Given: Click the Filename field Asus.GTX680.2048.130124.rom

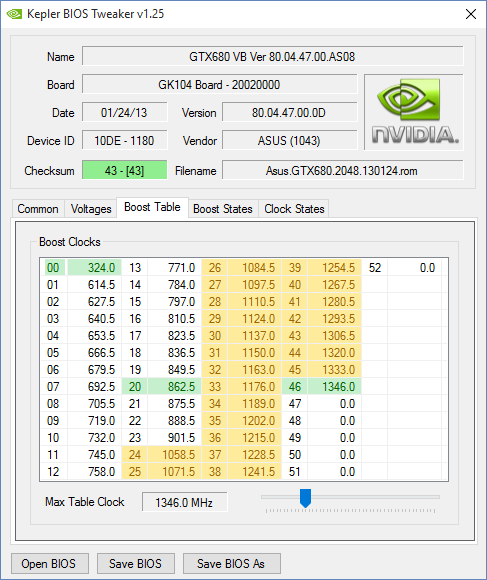Looking at the screenshot, I should point(342,170).
